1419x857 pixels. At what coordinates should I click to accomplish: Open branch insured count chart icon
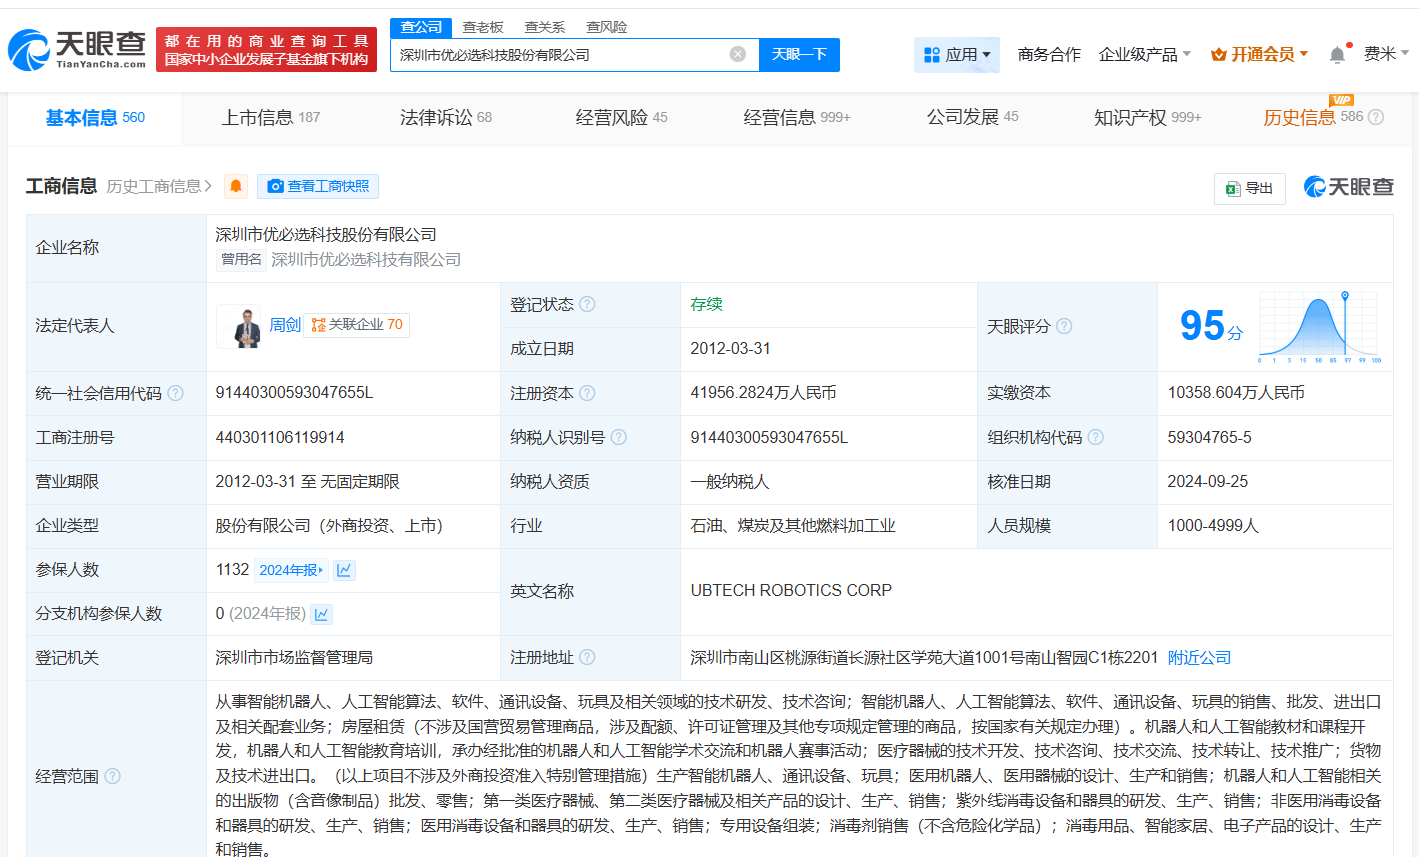pos(321,614)
